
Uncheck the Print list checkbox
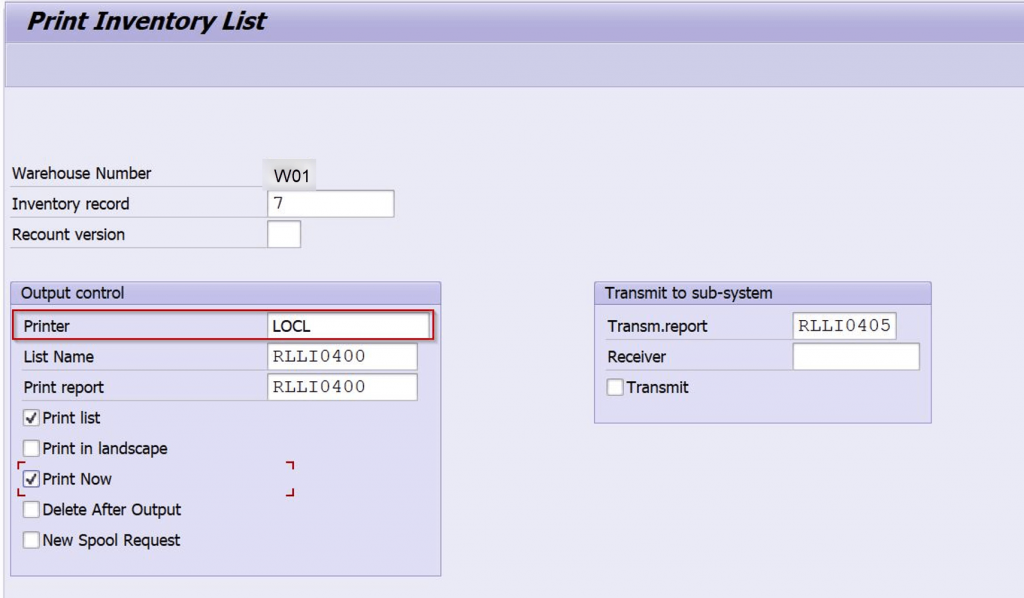[31, 418]
